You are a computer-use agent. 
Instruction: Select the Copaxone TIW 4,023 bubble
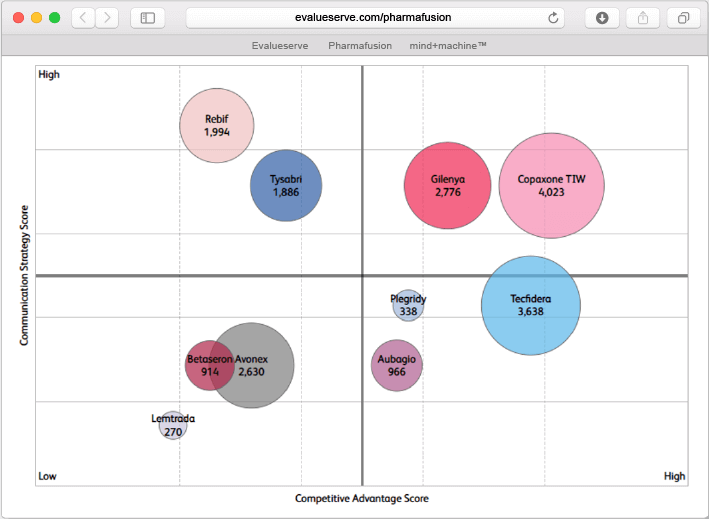click(552, 185)
